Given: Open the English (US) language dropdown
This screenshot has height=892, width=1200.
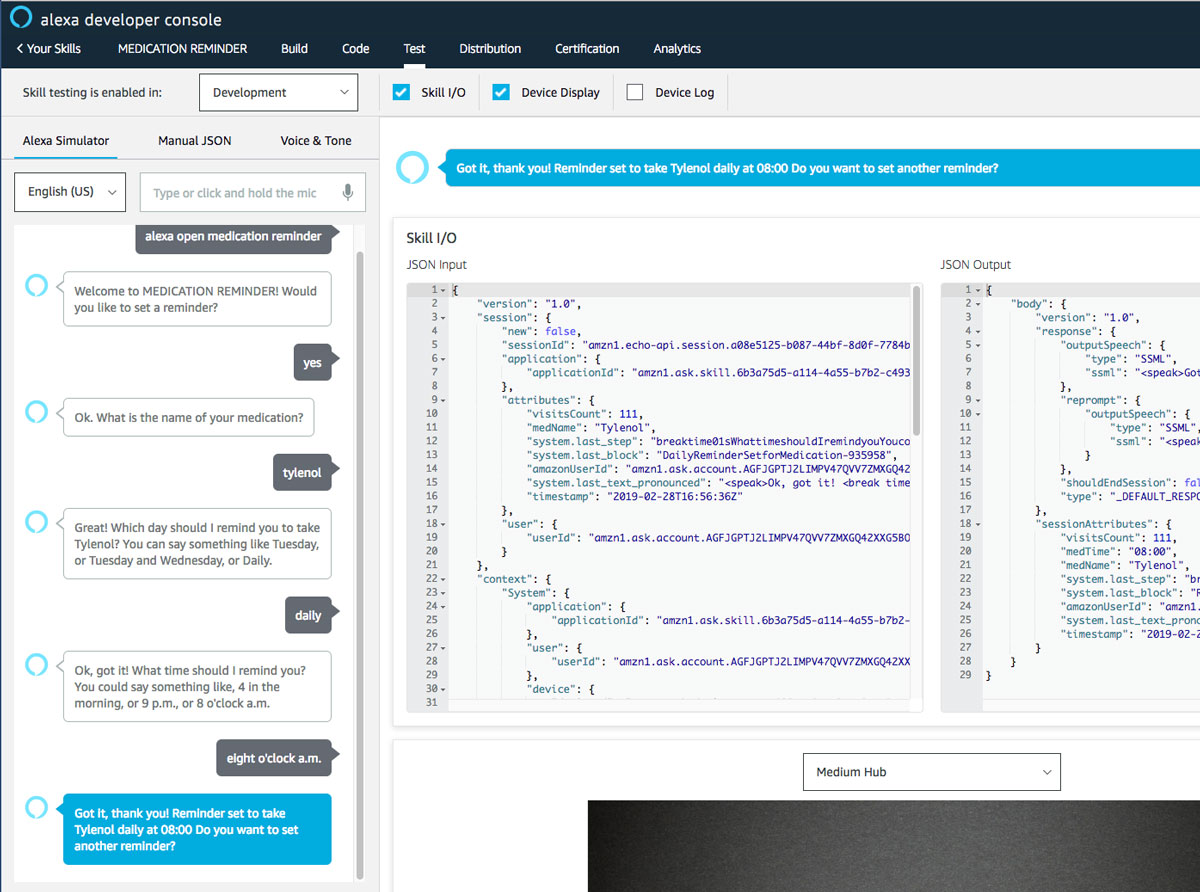Looking at the screenshot, I should coord(70,192).
